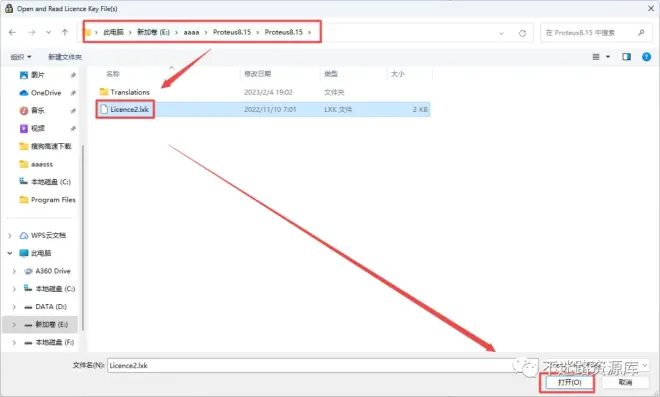Toggle the preview pane

tap(626, 57)
